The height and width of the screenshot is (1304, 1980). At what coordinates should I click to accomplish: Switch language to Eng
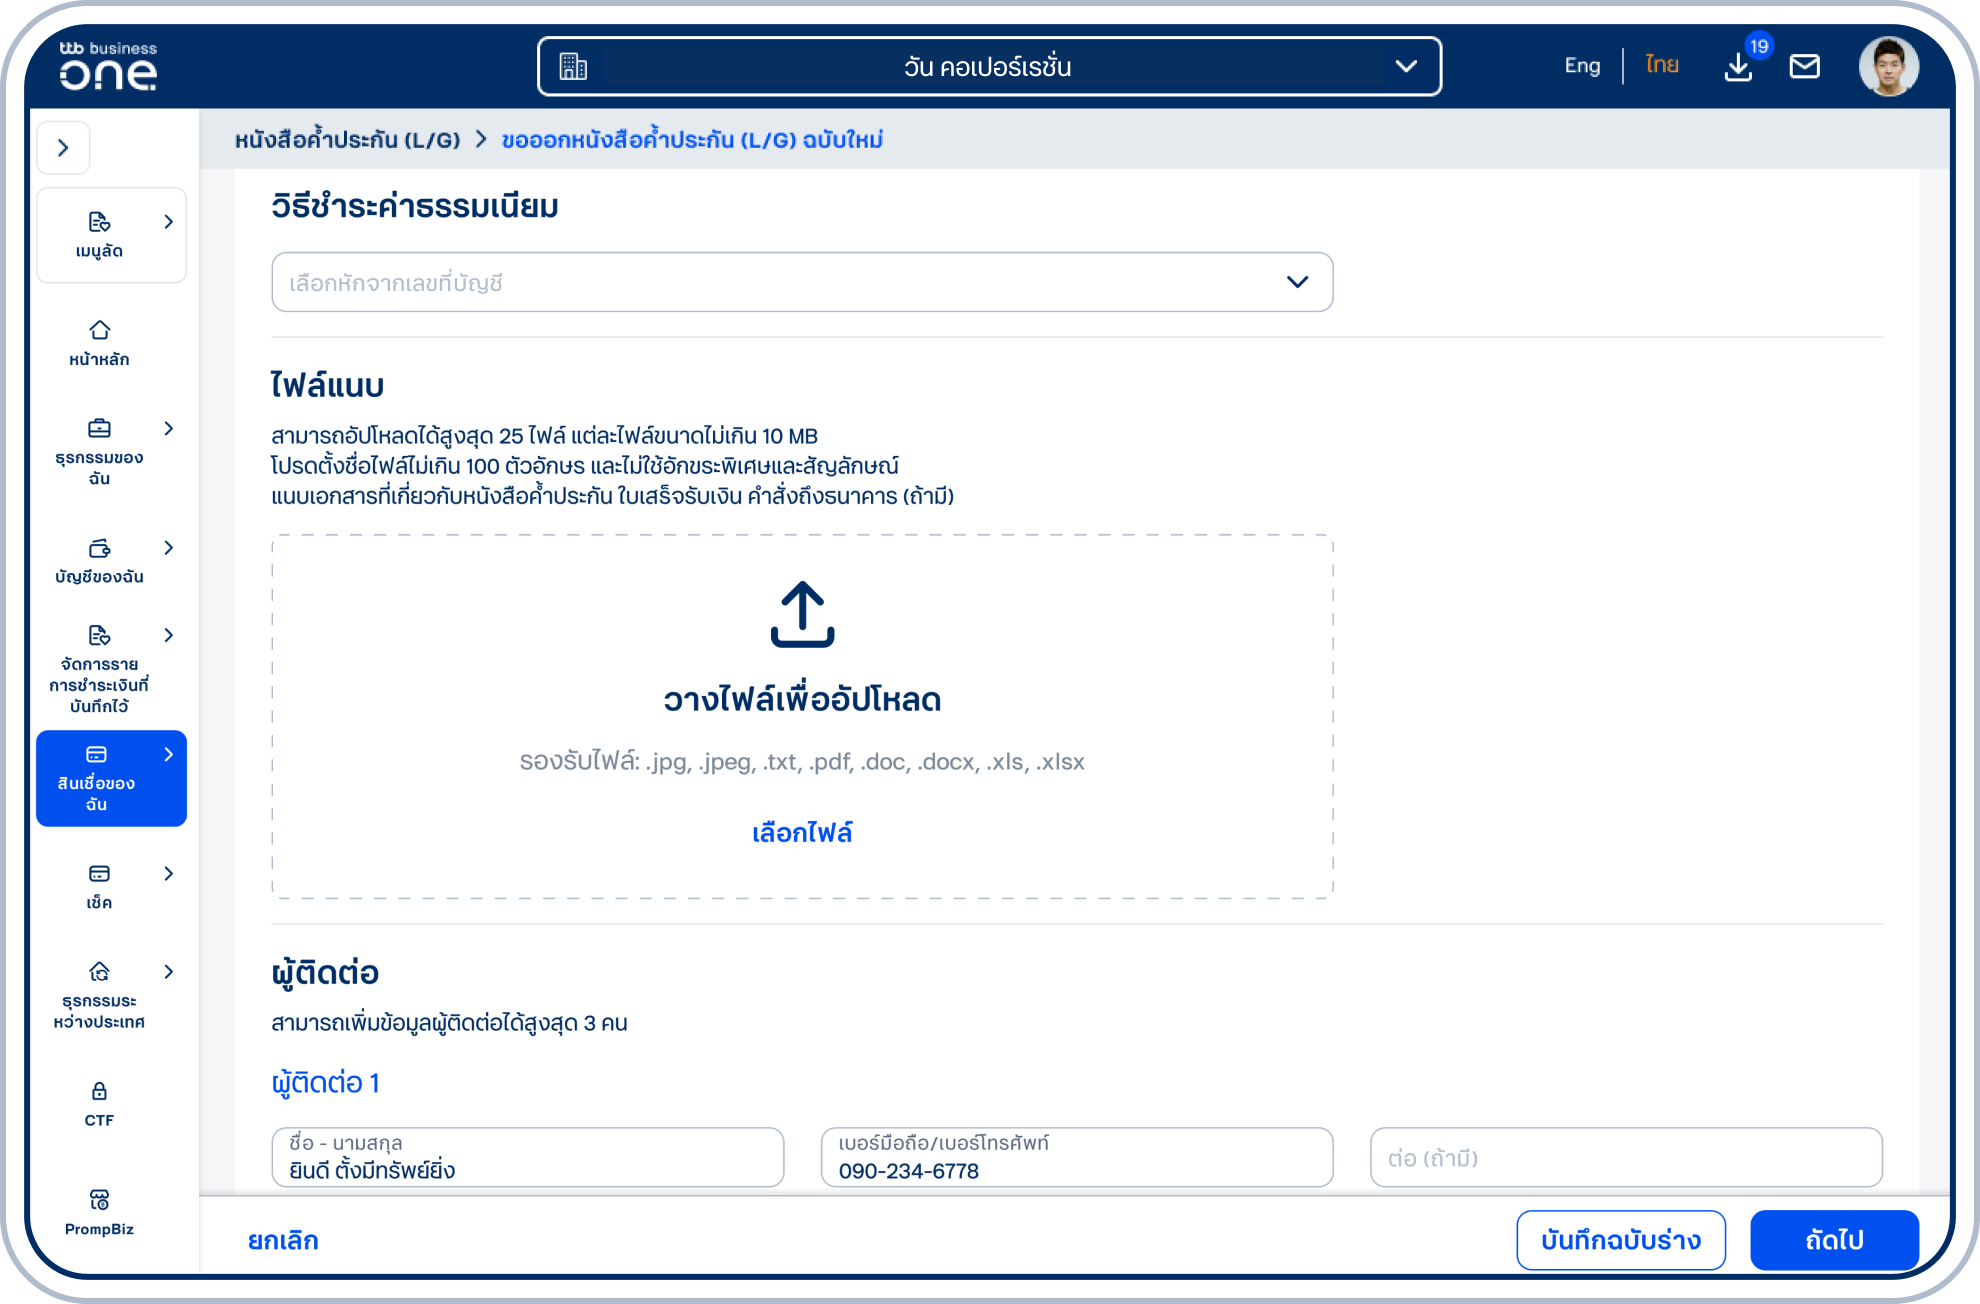coord(1582,66)
